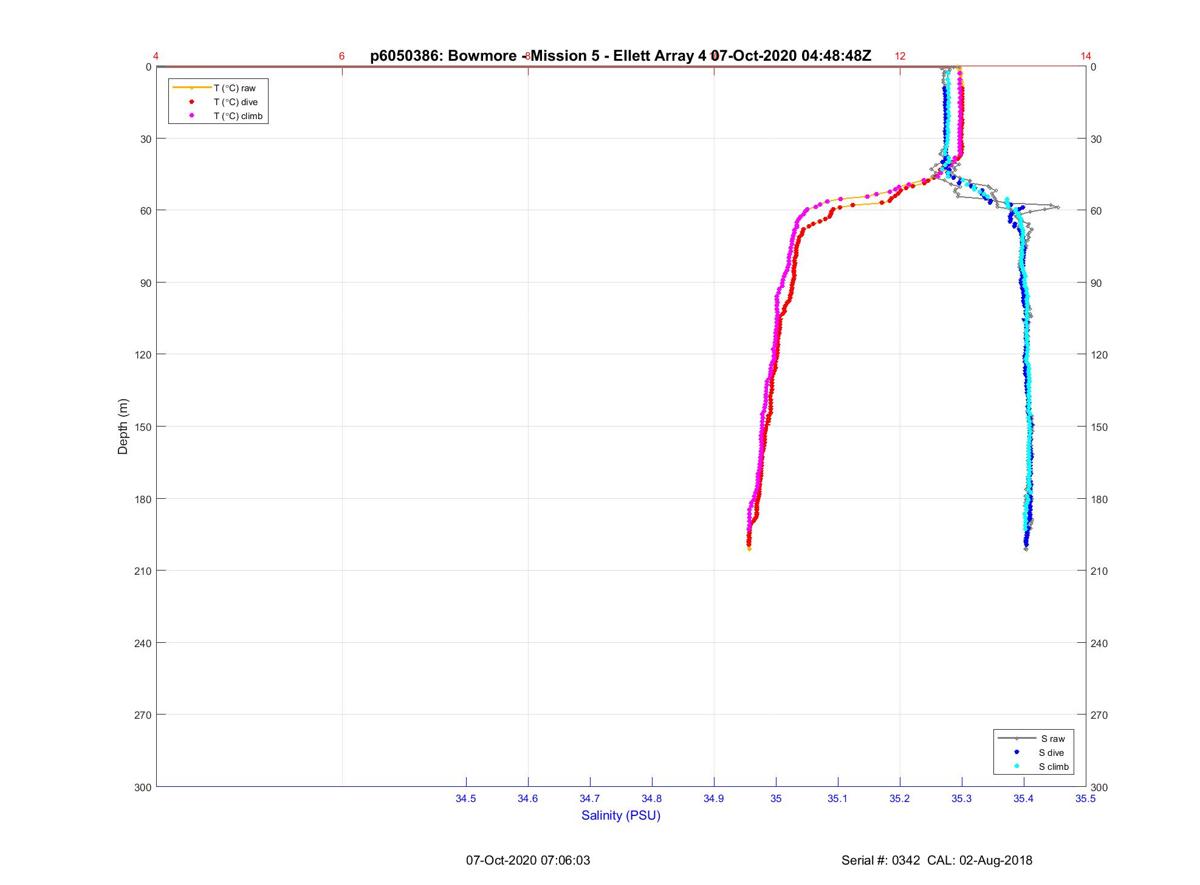This screenshot has height=885, width=1200.
Task: Select the 35.2 salinity tick label
Action: pyautogui.click(x=900, y=799)
